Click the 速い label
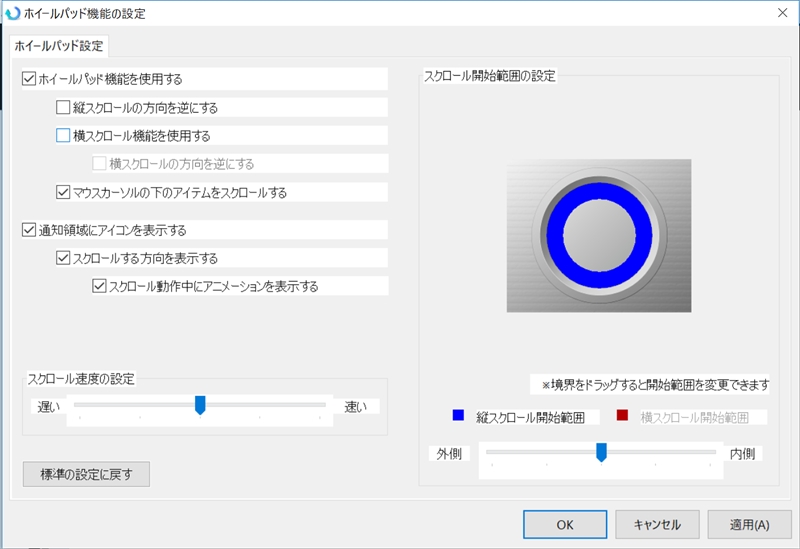 [x=356, y=407]
